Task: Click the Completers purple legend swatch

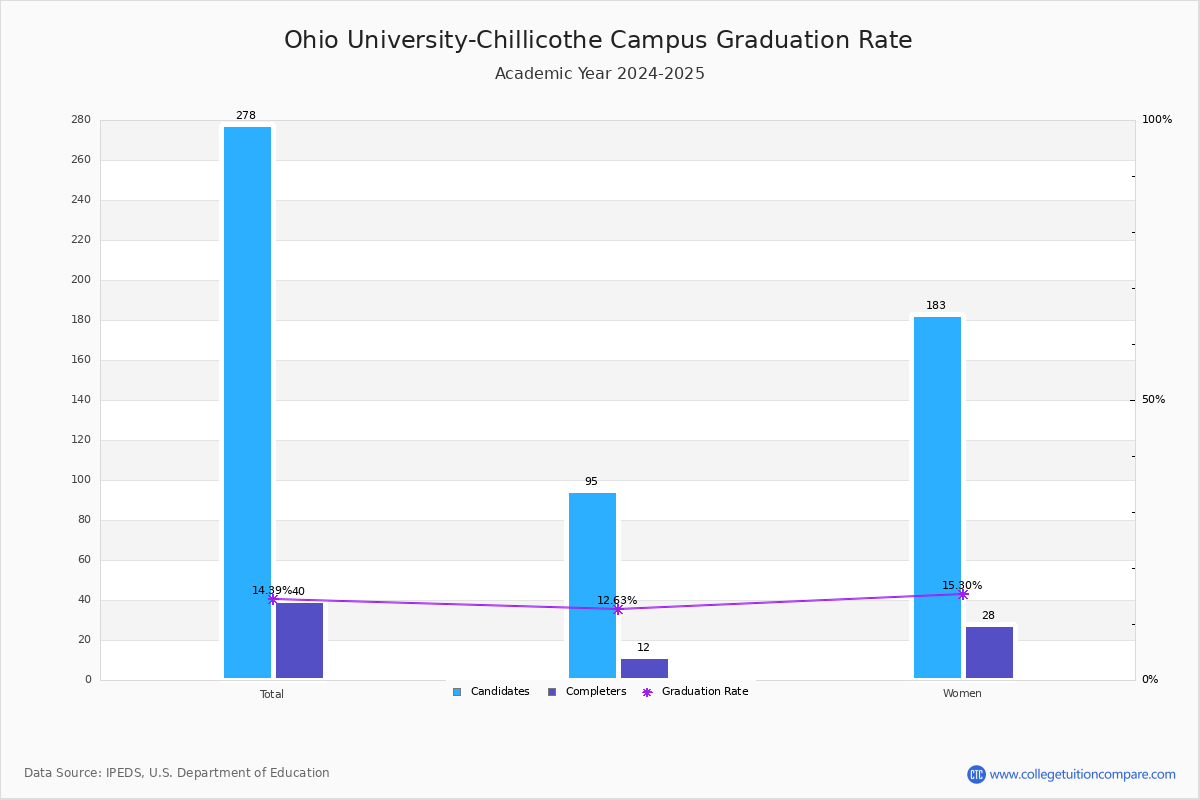Action: (552, 692)
